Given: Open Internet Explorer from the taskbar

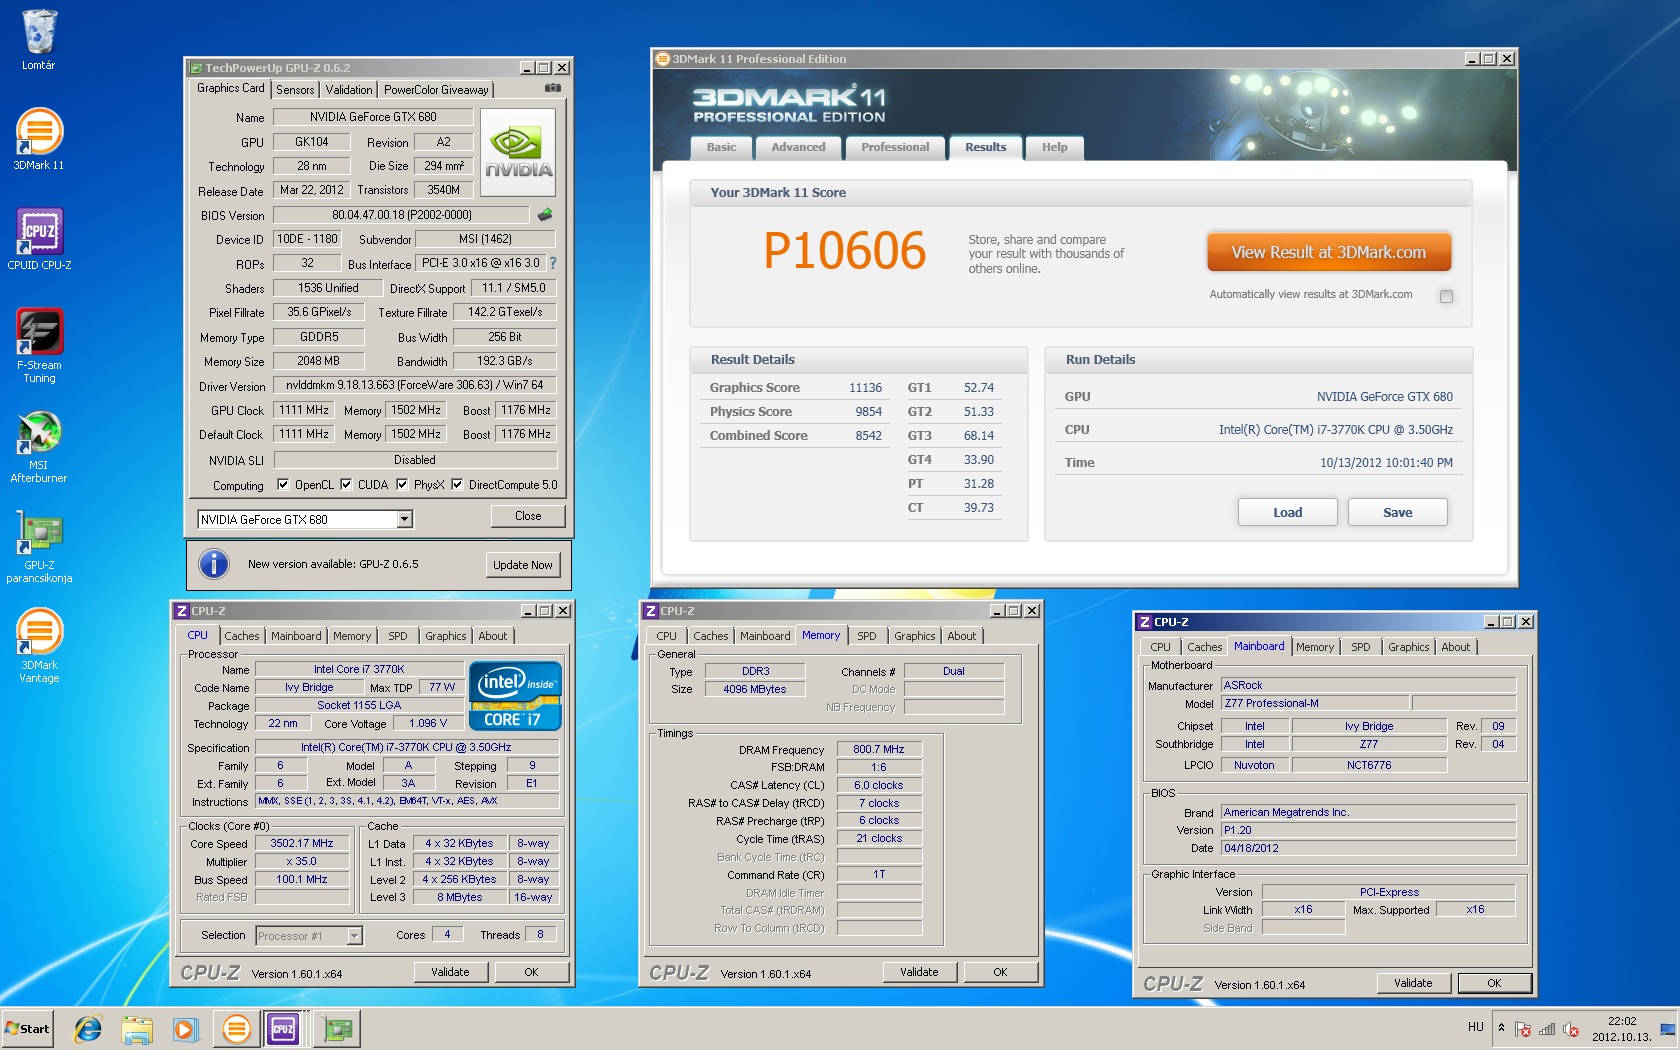Looking at the screenshot, I should coord(88,1028).
